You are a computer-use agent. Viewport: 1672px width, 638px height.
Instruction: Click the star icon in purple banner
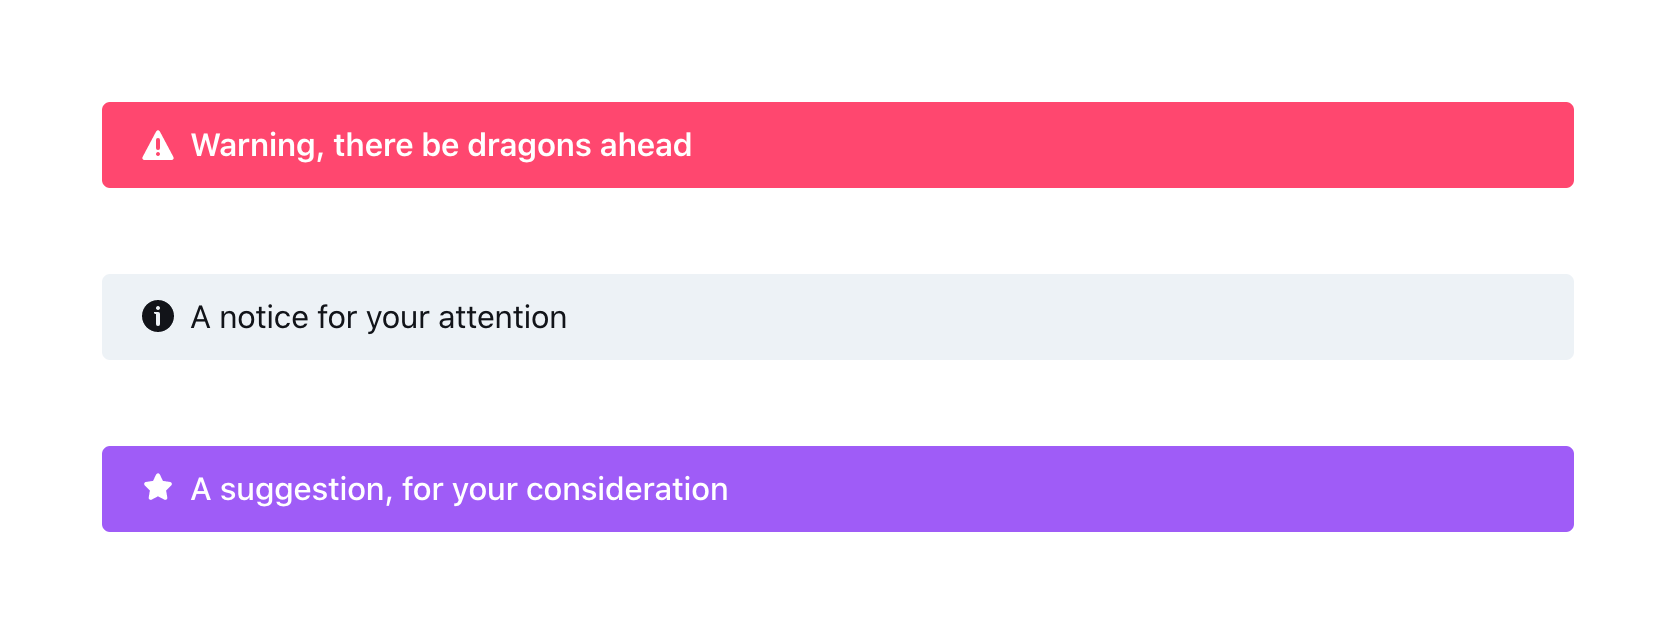[158, 488]
